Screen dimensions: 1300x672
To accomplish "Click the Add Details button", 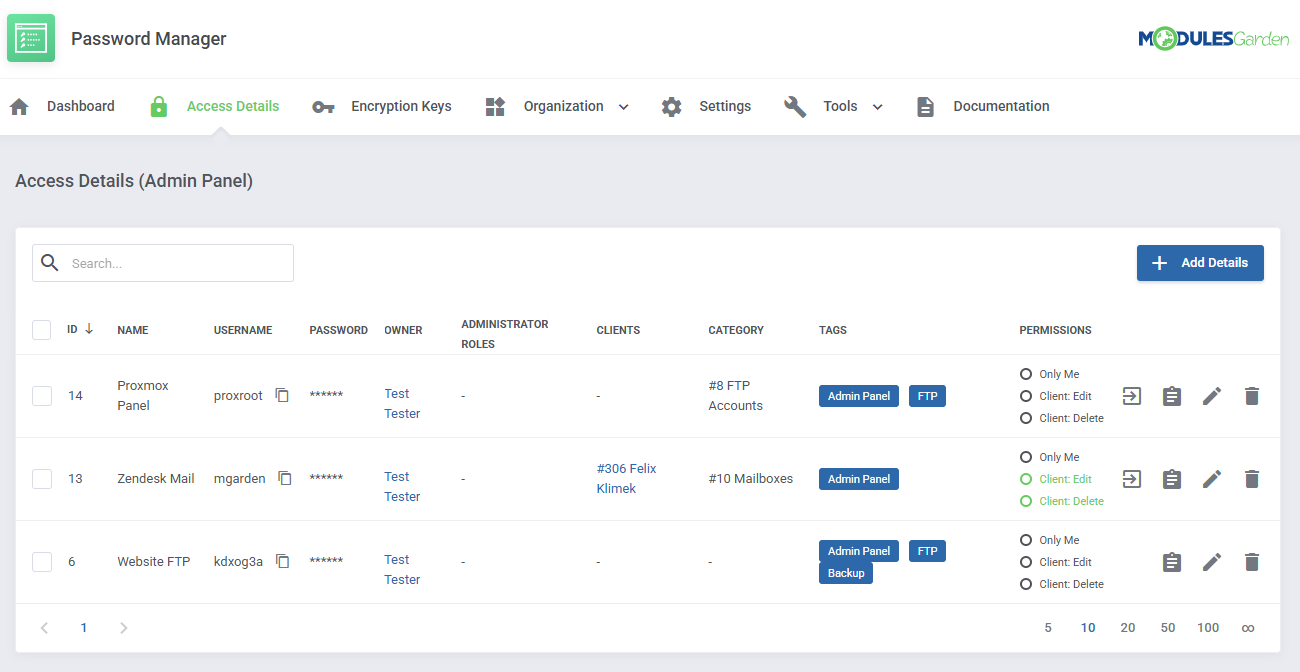I will pos(1200,263).
